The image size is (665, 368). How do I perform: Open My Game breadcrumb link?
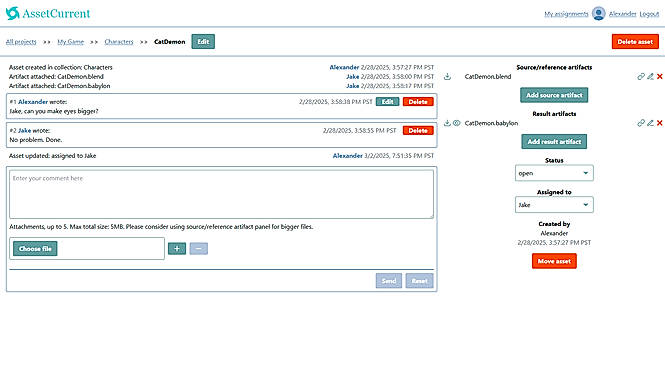coord(70,42)
